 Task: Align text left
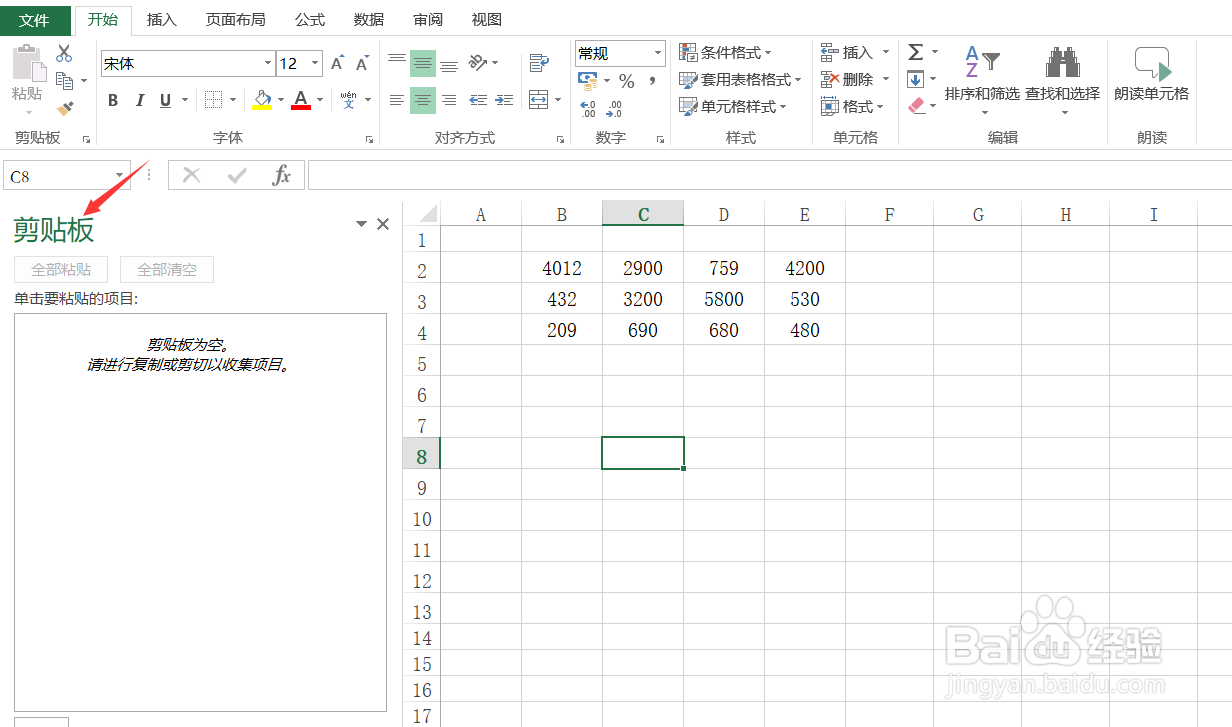click(397, 100)
